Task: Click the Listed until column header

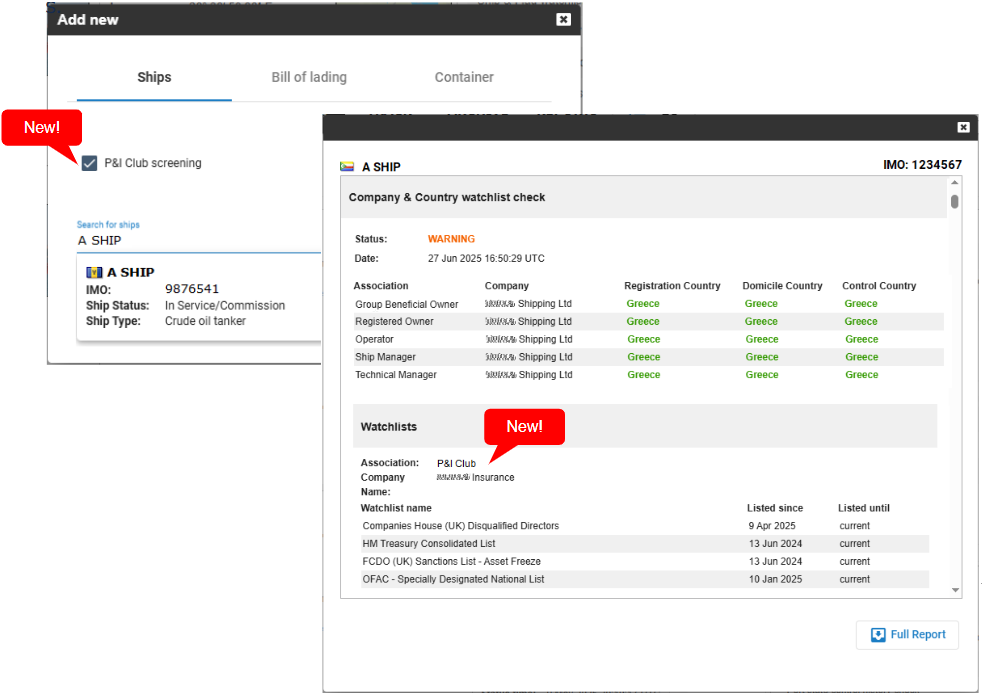Action: pos(864,508)
